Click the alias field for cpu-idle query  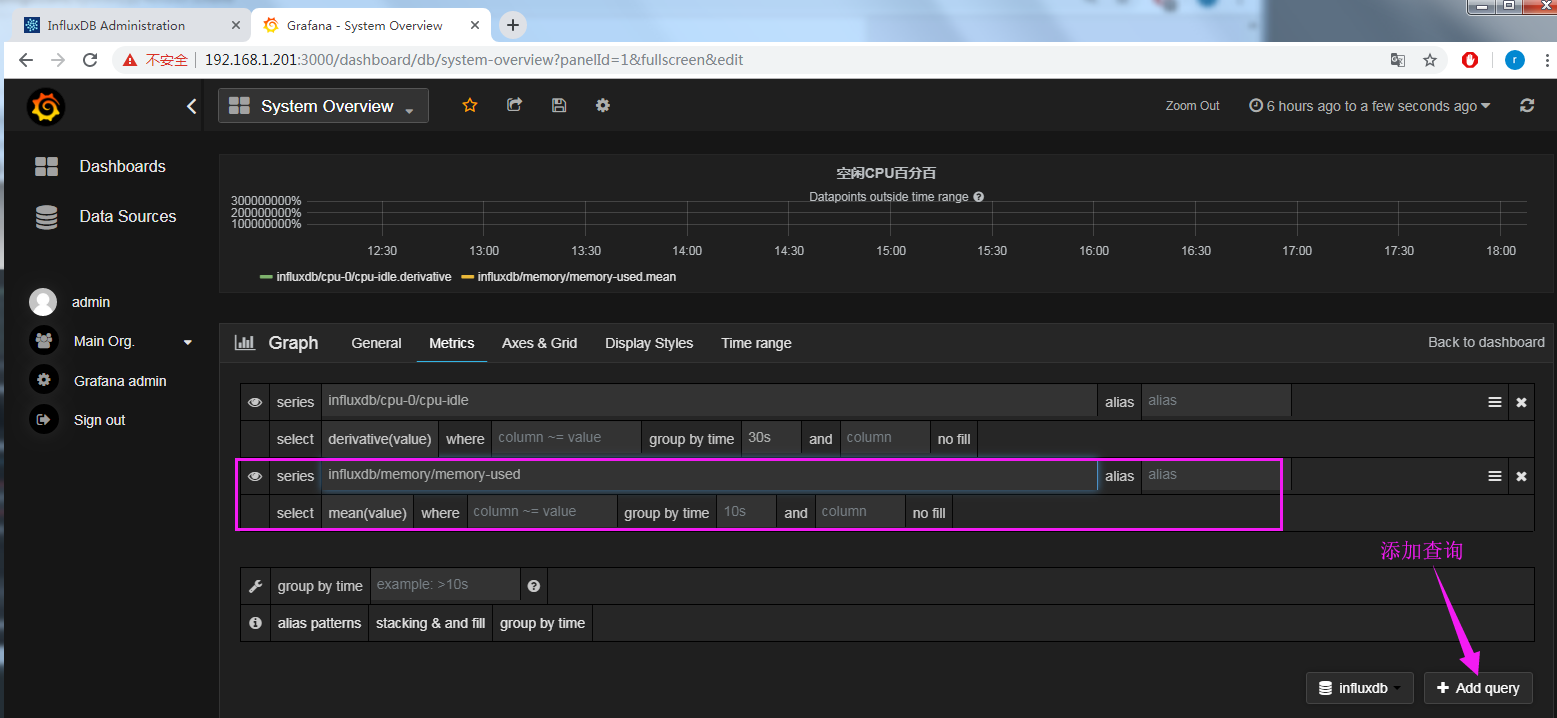click(1216, 401)
